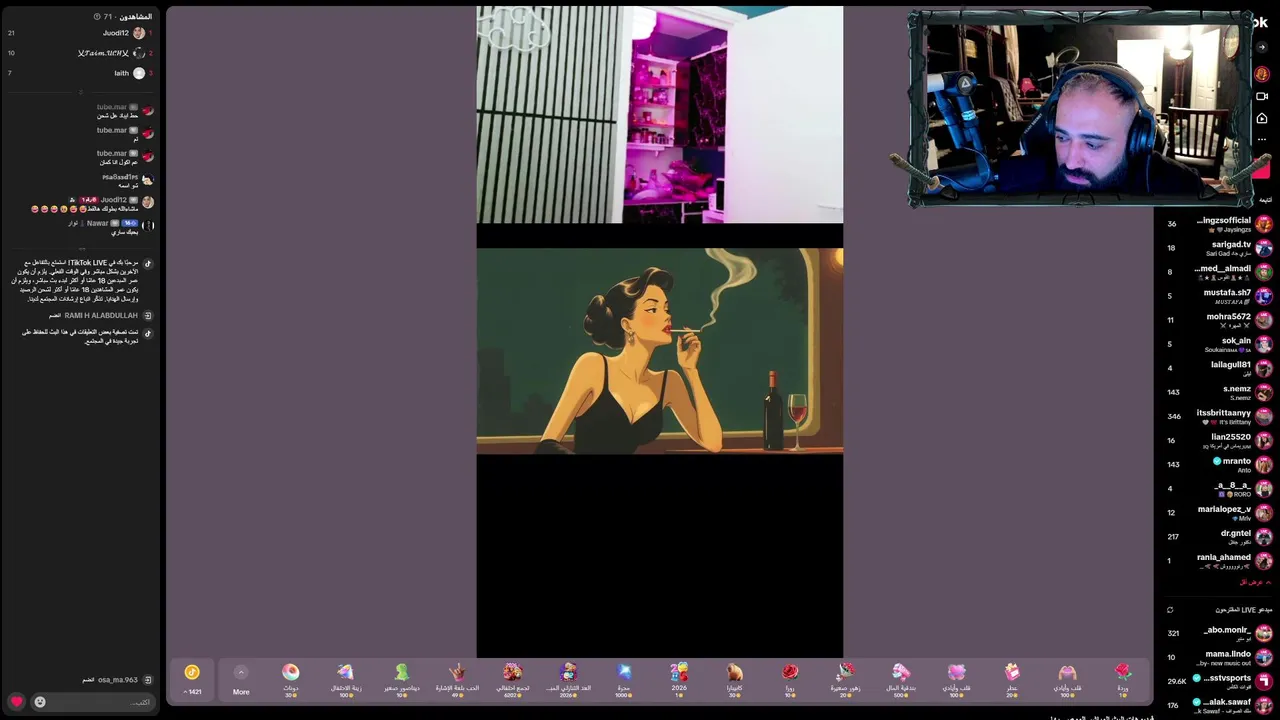This screenshot has width=1280, height=720.
Task: Open laith viewer avatar
Action: click(x=139, y=73)
